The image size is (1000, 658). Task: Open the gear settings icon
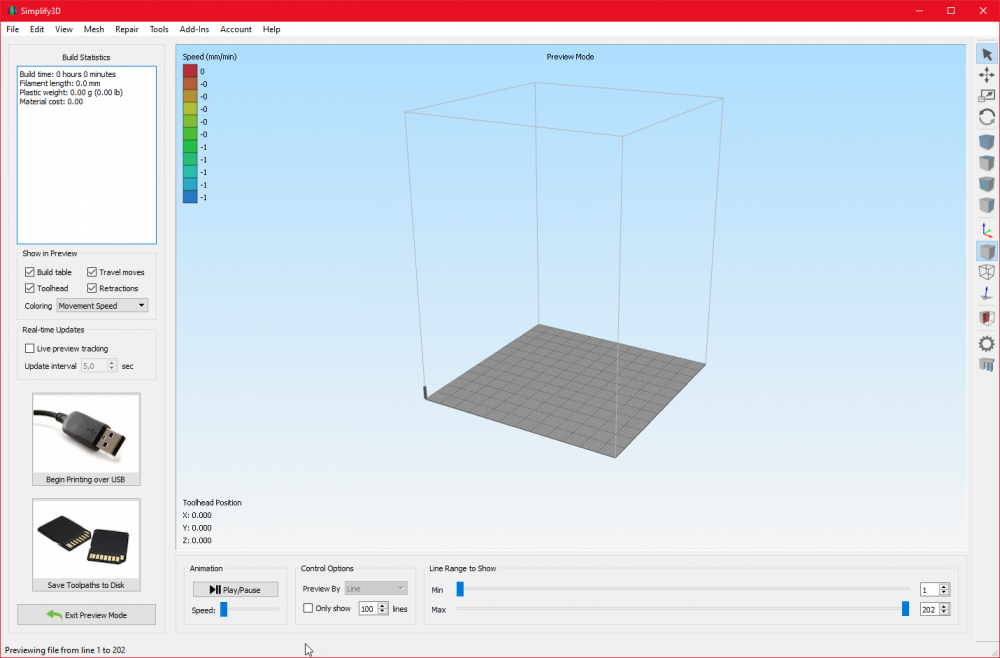(x=987, y=344)
